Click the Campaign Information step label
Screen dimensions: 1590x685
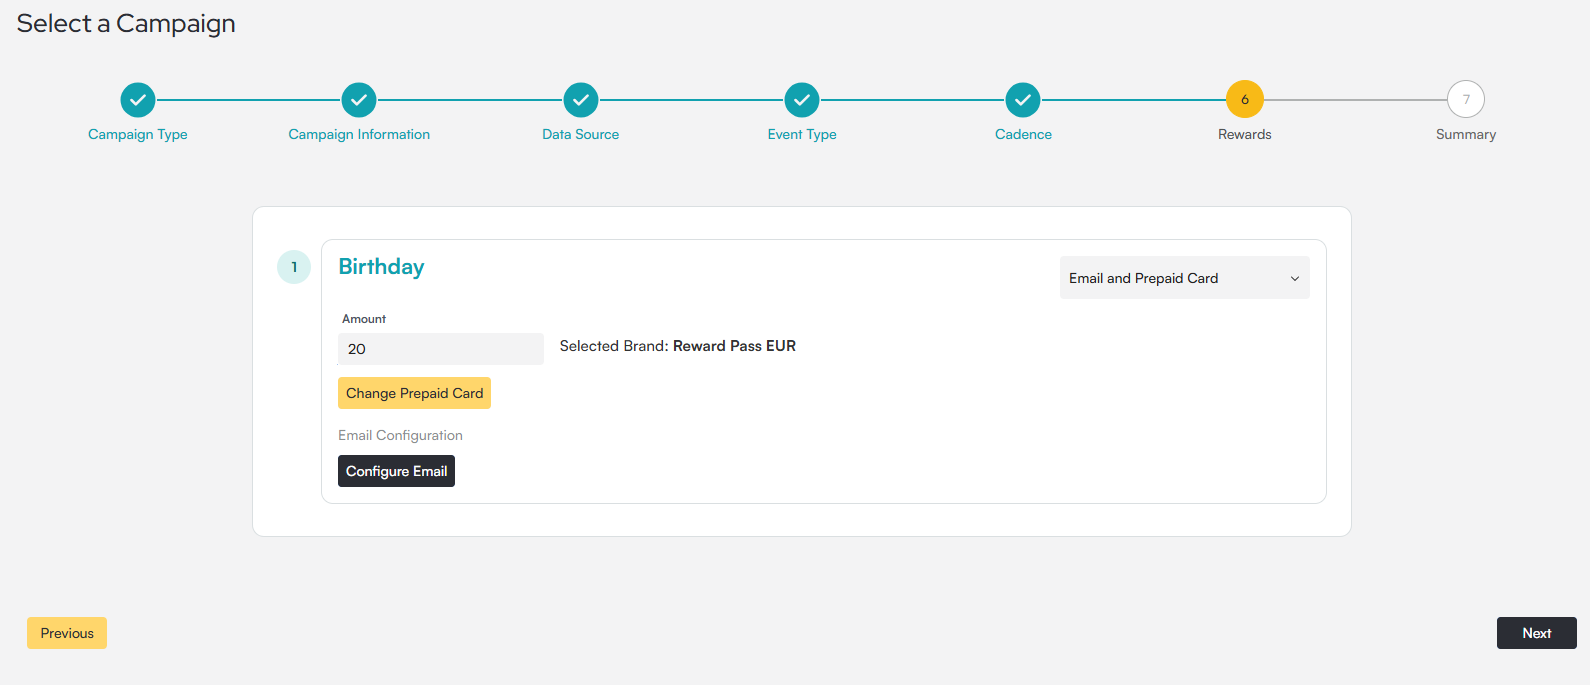[359, 134]
